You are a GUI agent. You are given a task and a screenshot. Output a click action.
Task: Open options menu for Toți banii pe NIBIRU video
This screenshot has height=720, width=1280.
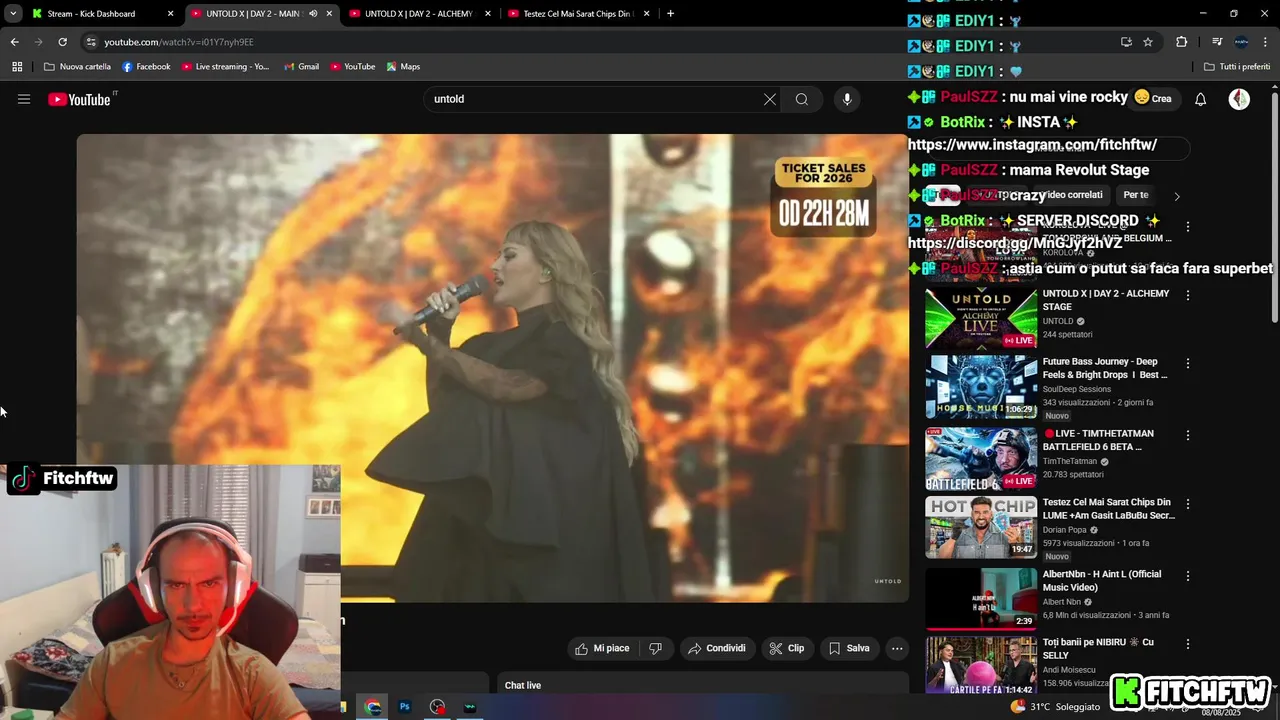pyautogui.click(x=1188, y=644)
